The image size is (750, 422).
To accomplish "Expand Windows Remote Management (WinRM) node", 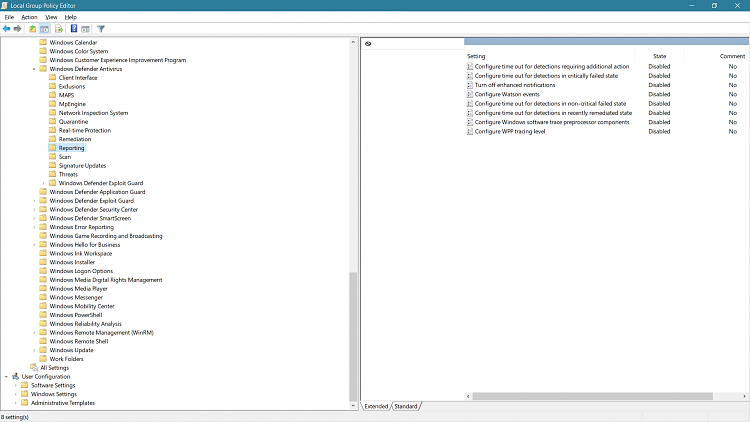I will coord(34,333).
